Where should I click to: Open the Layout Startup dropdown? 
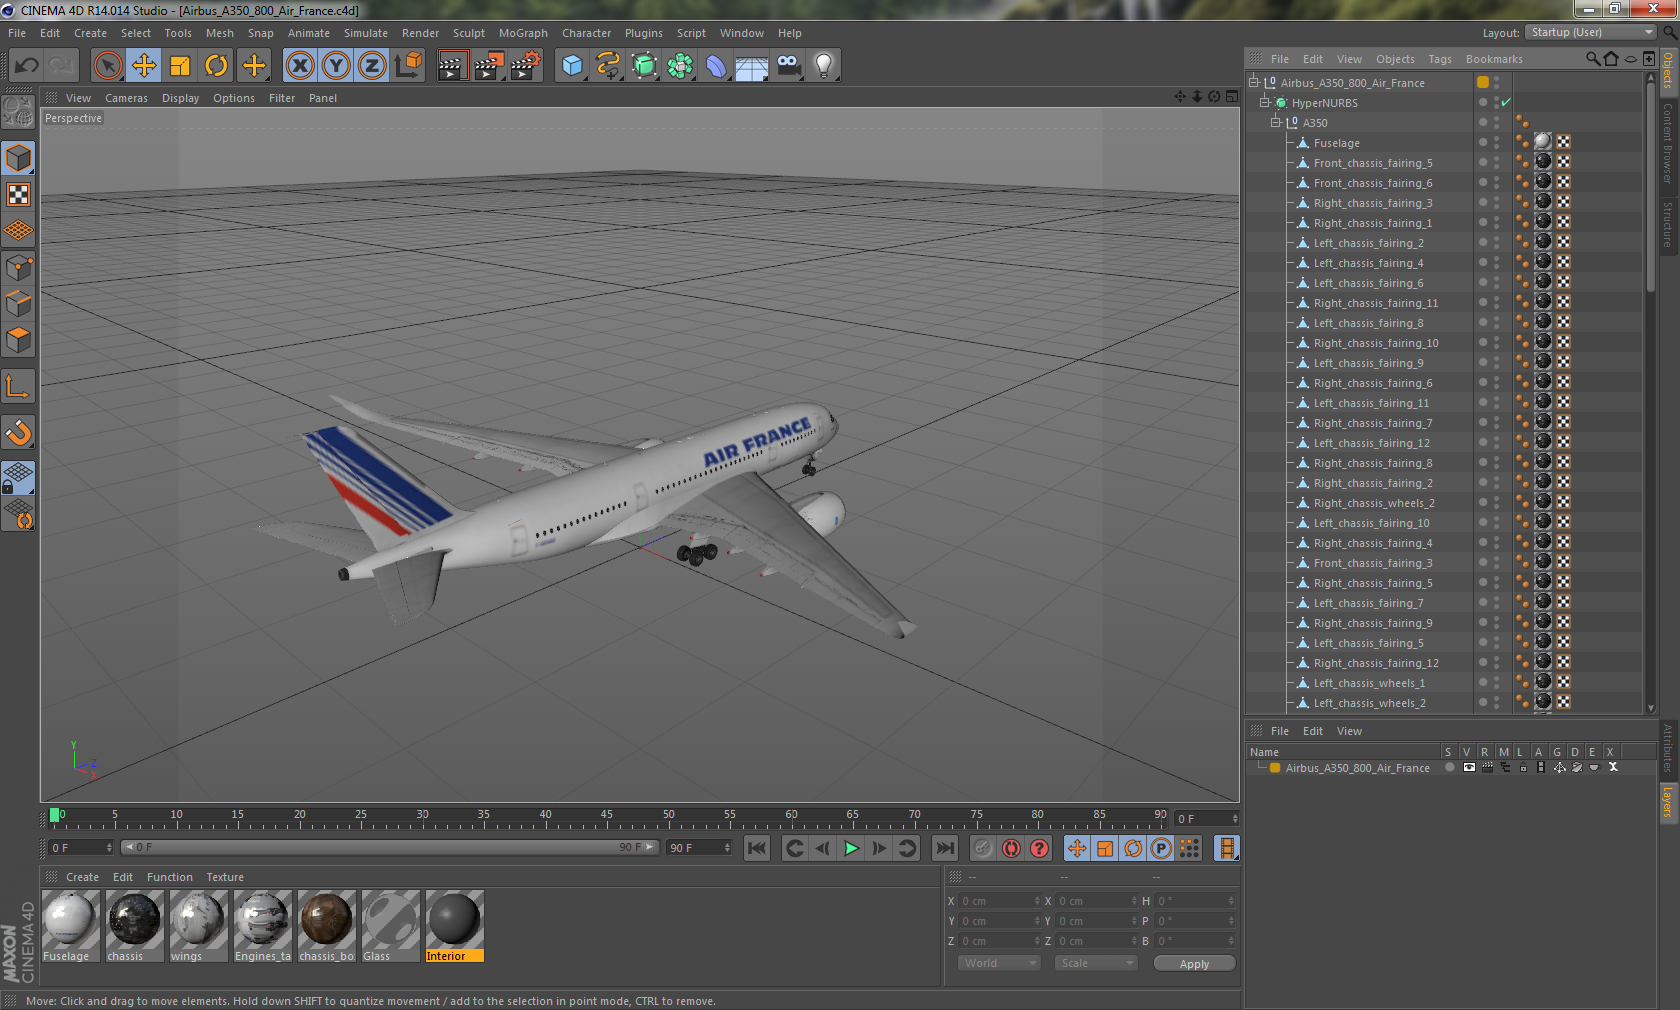[1590, 33]
